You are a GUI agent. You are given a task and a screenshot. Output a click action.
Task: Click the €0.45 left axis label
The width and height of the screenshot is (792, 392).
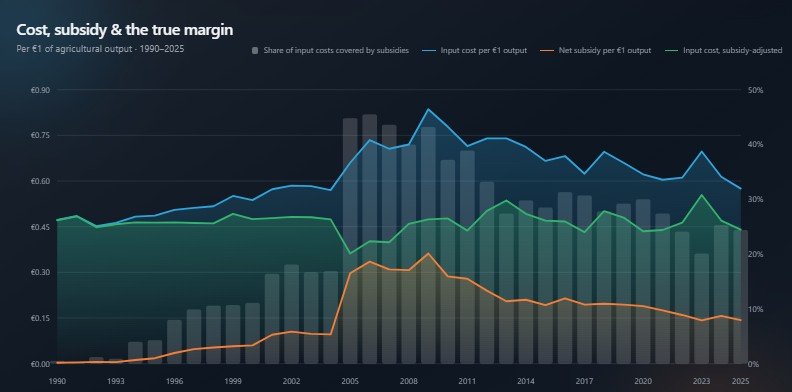(x=40, y=227)
